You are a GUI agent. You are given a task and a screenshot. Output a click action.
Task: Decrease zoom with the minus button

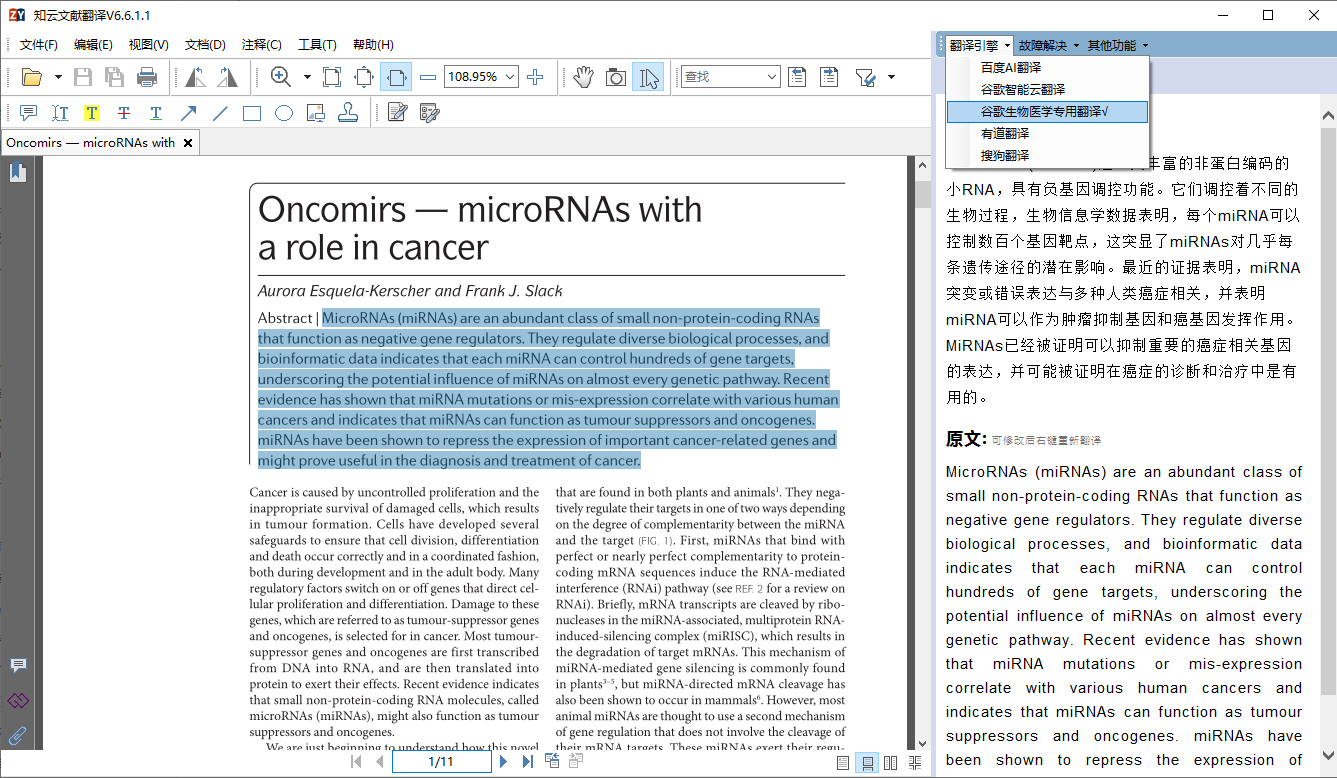(x=428, y=77)
